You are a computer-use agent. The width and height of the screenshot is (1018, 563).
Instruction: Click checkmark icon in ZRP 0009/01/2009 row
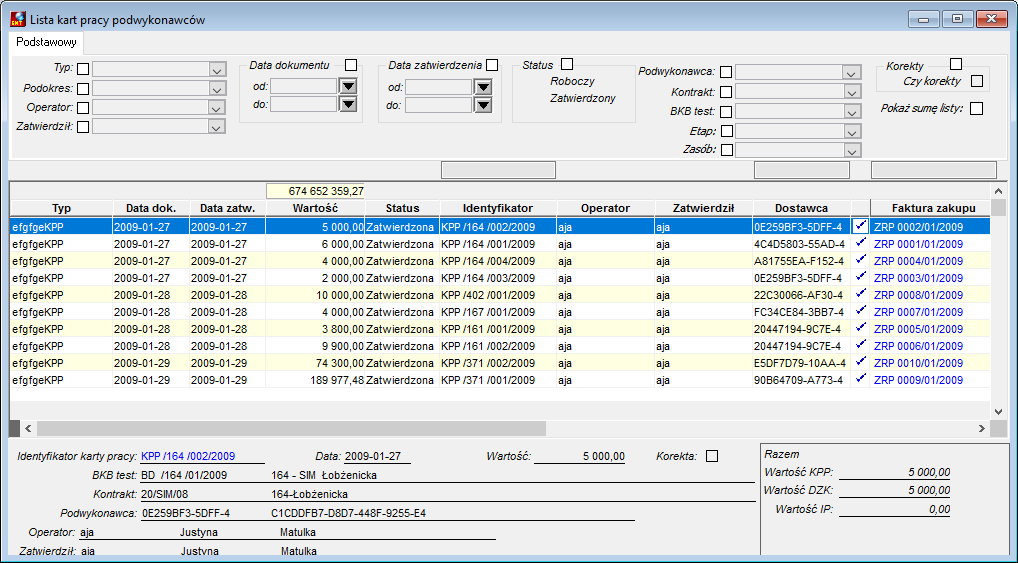(861, 379)
